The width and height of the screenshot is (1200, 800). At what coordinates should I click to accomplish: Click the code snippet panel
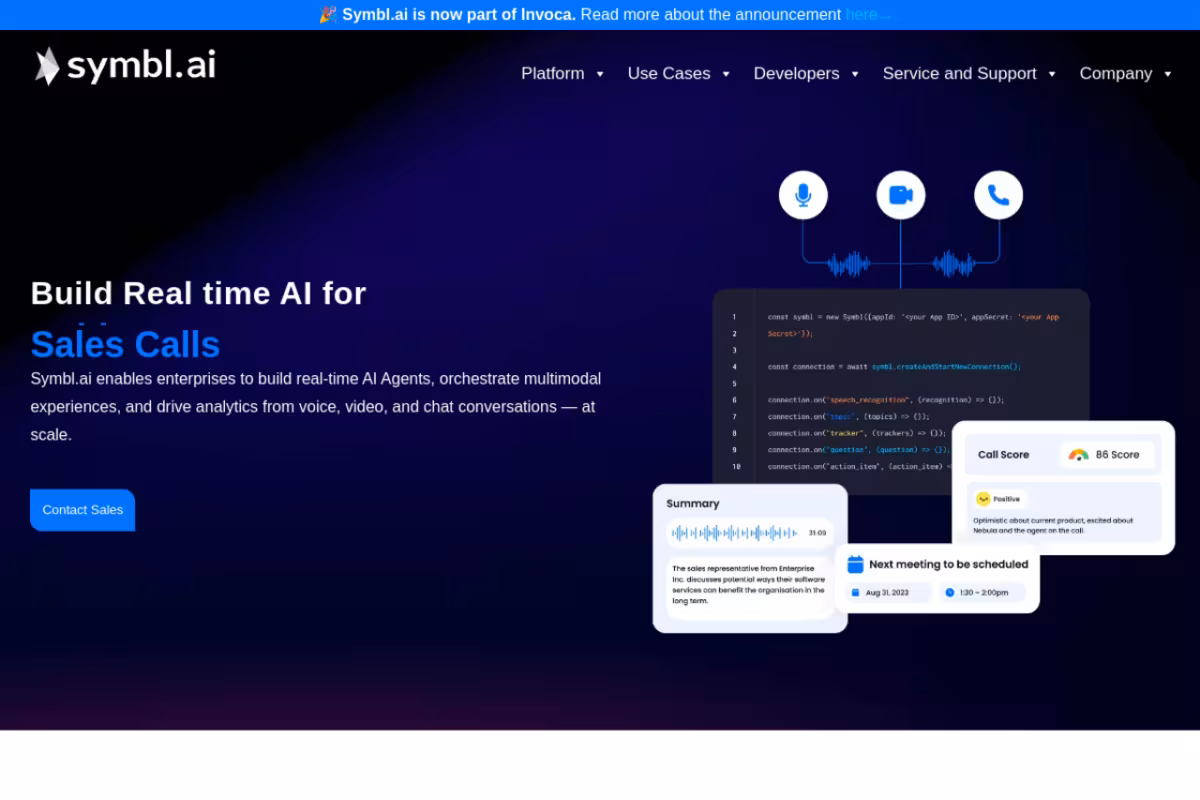900,390
